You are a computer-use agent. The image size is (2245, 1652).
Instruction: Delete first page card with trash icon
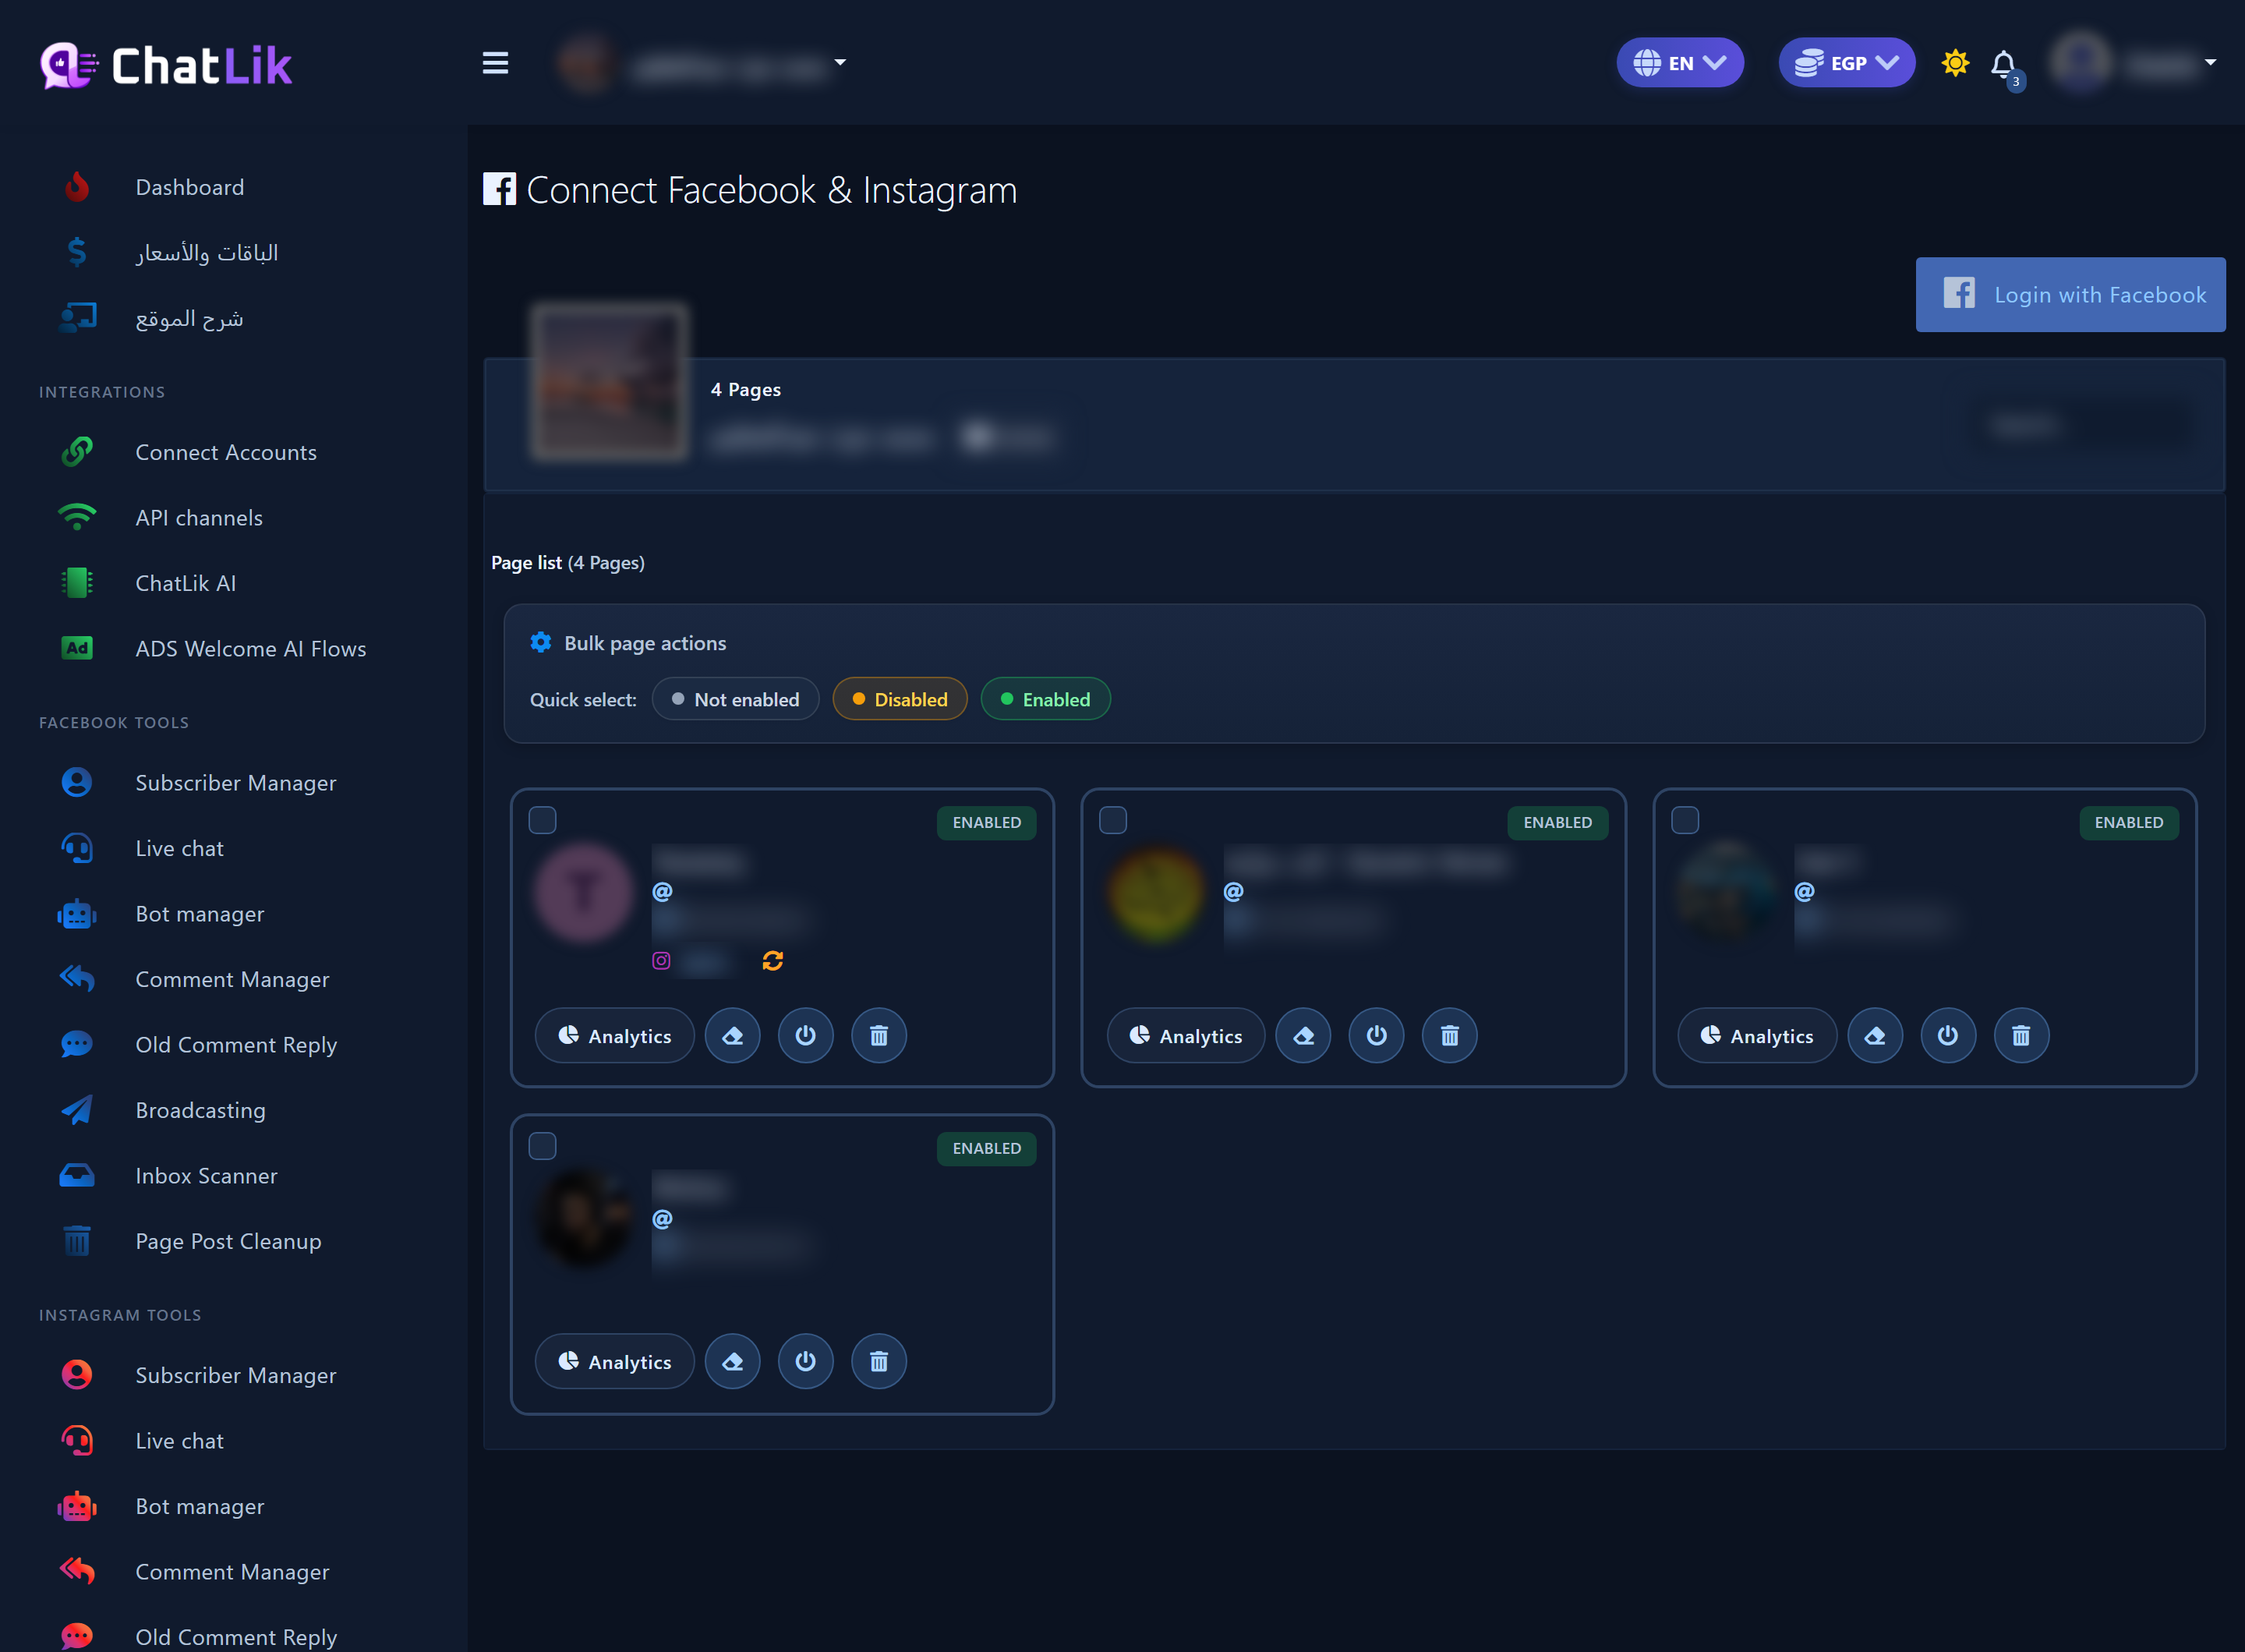(879, 1036)
